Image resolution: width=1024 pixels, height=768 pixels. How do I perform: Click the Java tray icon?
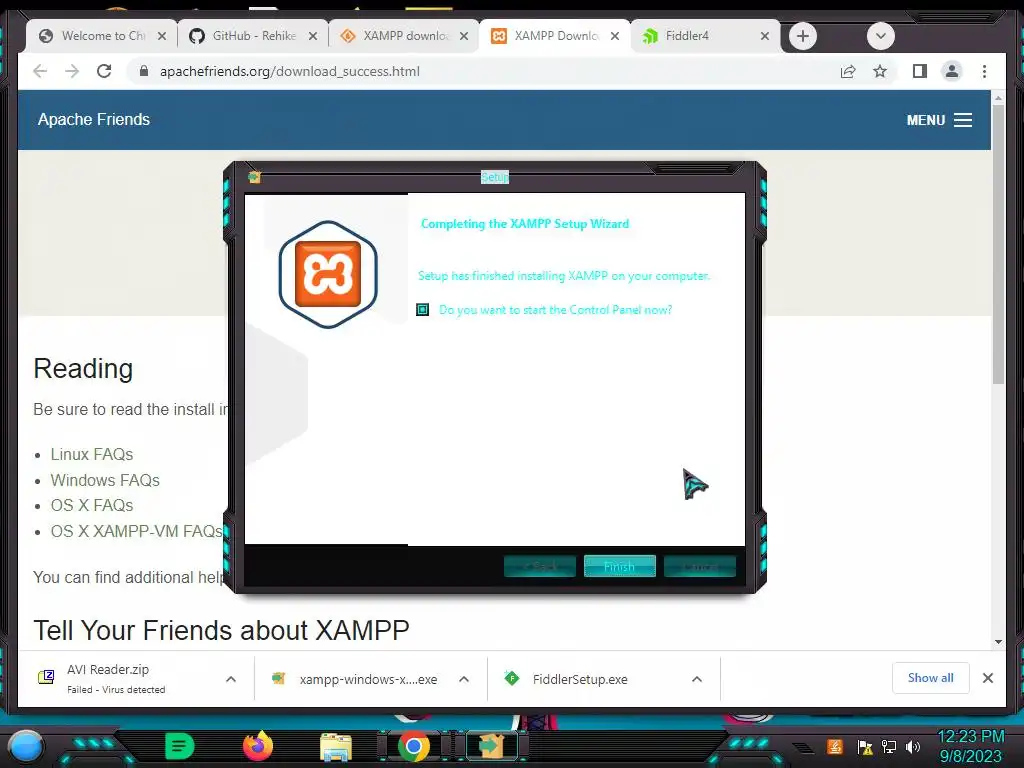[x=835, y=746]
